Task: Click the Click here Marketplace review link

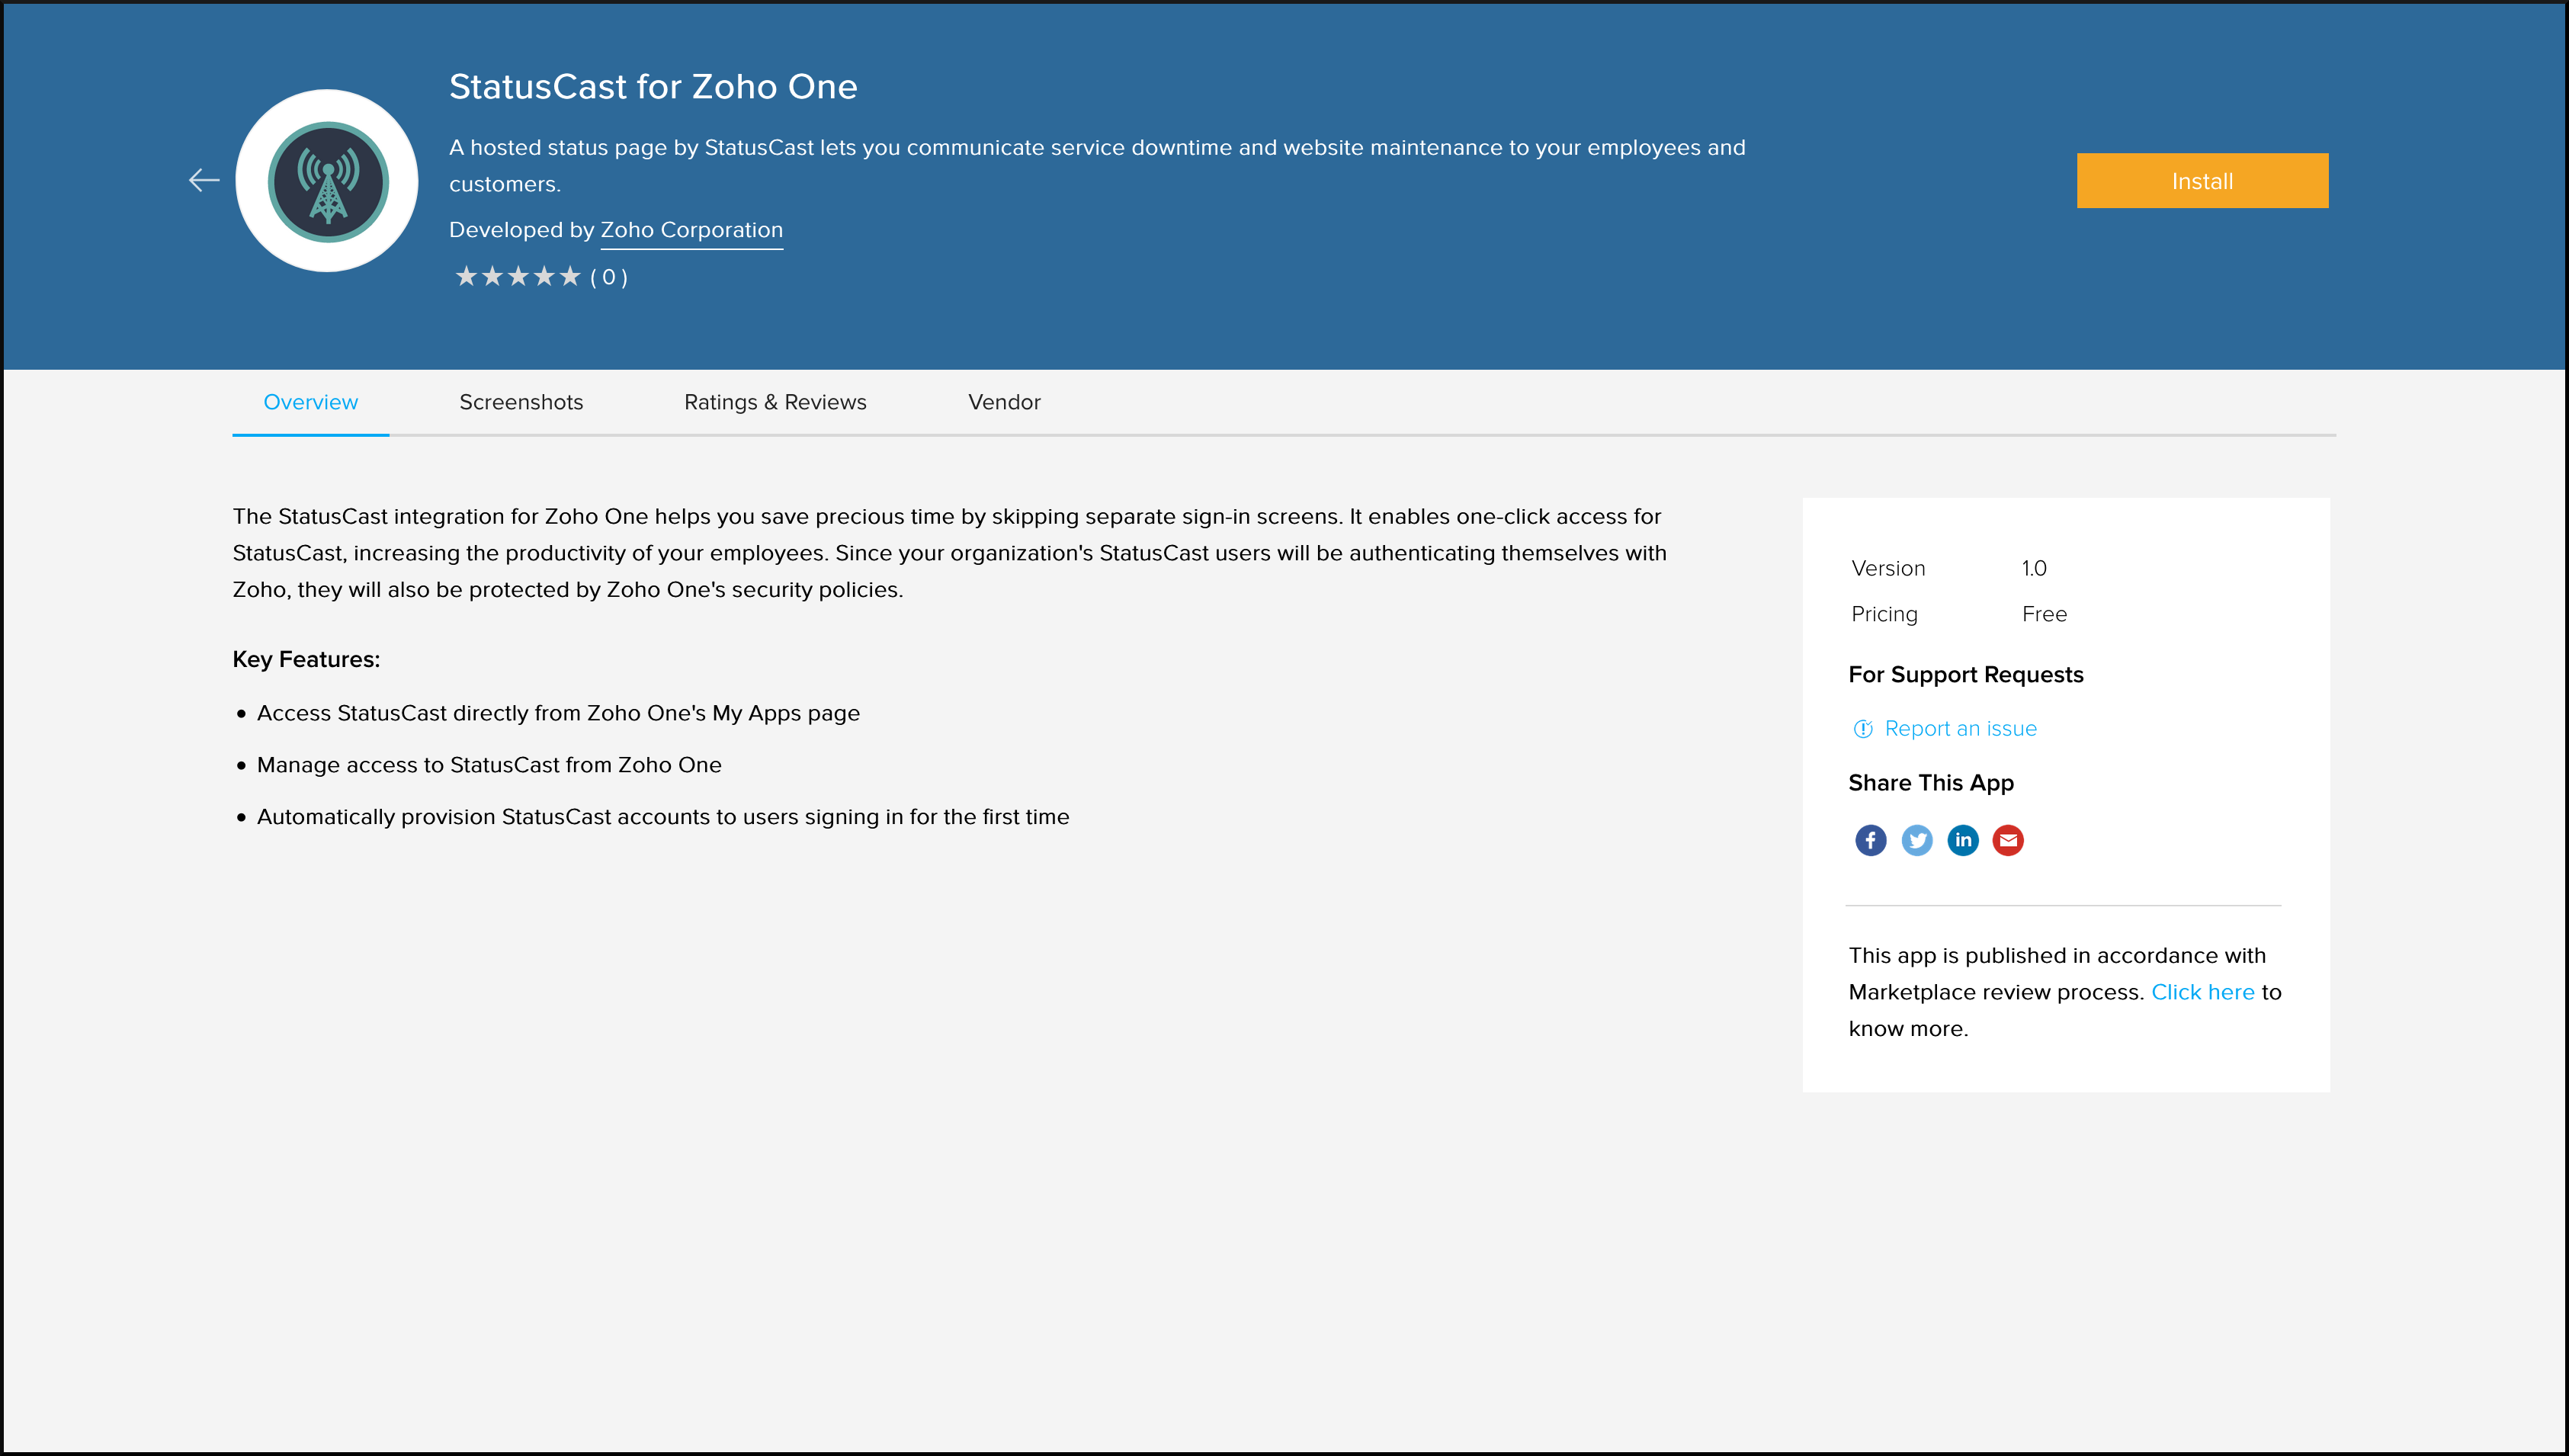Action: click(2202, 992)
